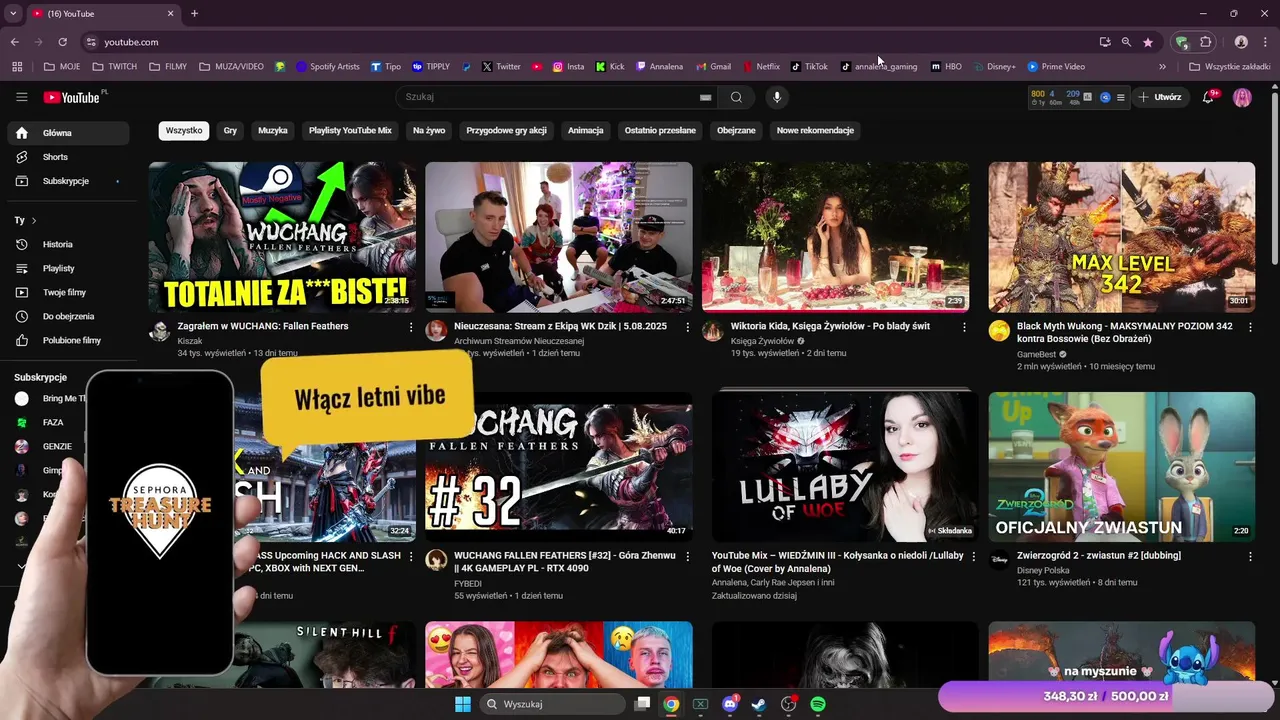The width and height of the screenshot is (1280, 720).
Task: Toggle the bookmark star in the address bar
Action: (1148, 42)
